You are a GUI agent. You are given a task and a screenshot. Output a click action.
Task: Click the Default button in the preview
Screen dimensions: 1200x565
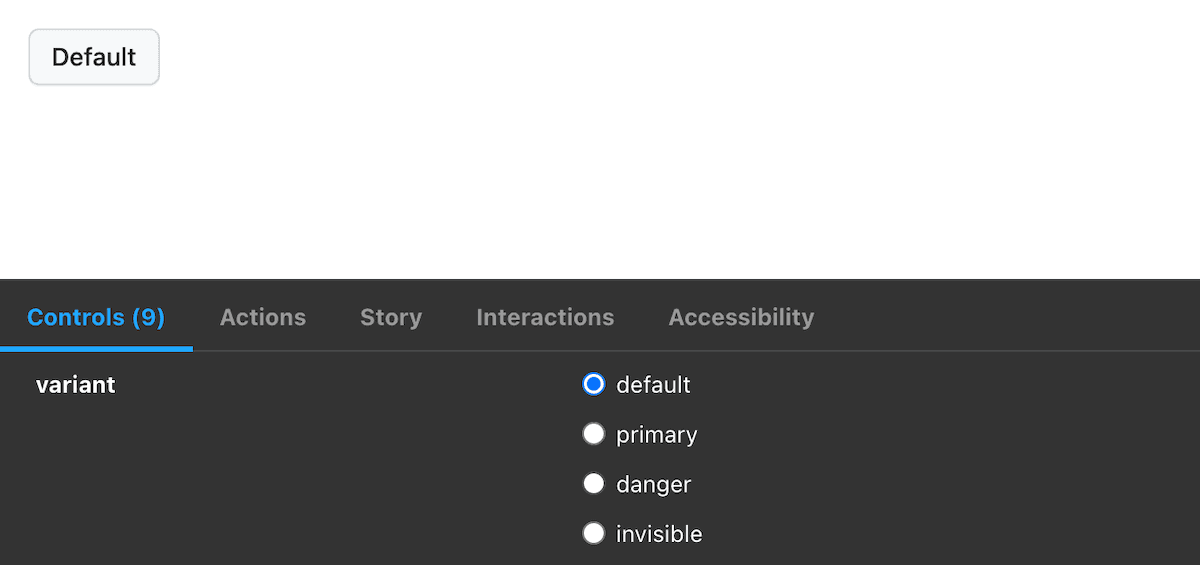coord(94,57)
